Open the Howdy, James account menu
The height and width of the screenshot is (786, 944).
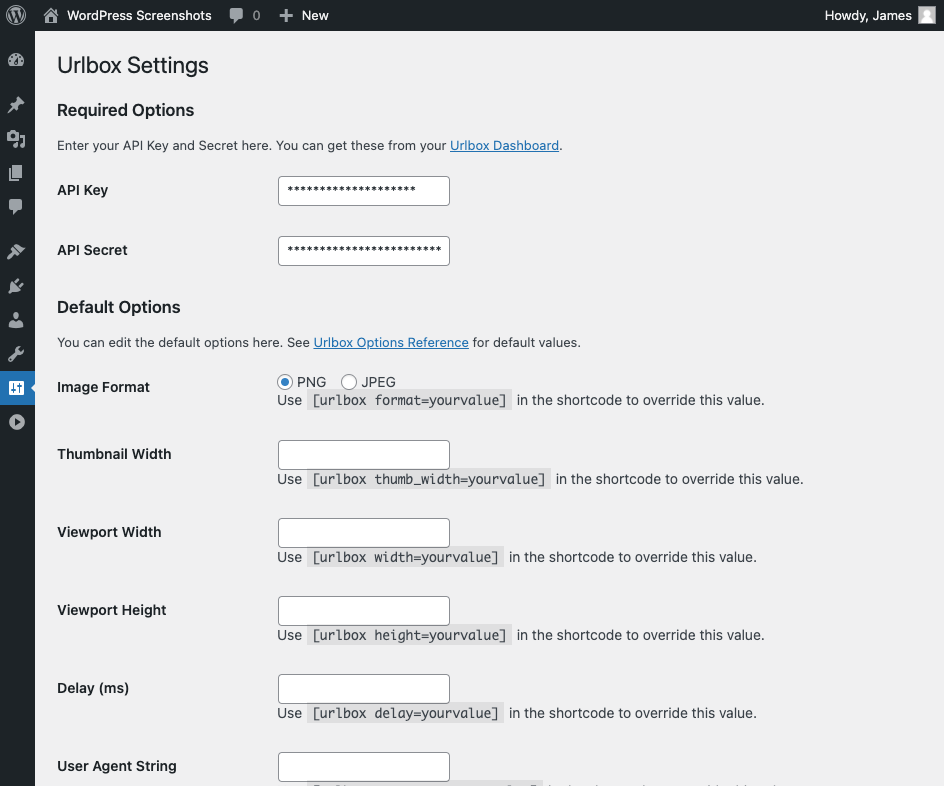click(x=868, y=15)
